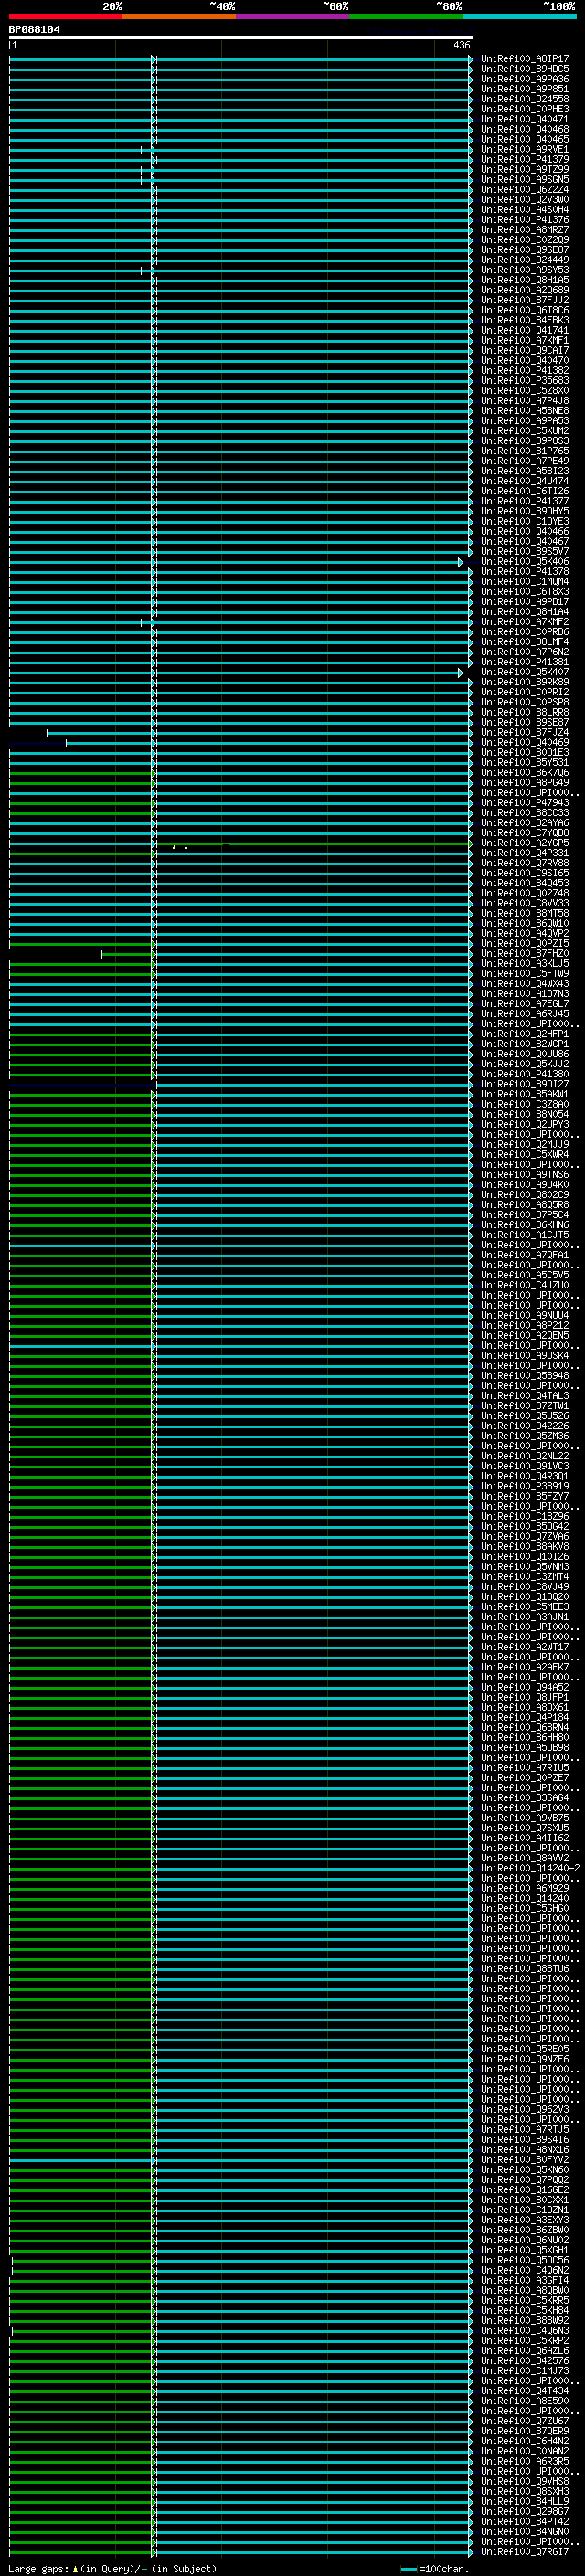This screenshot has width=585, height=2576.
Task: Click the white query sequence bar
Action: point(241,37)
